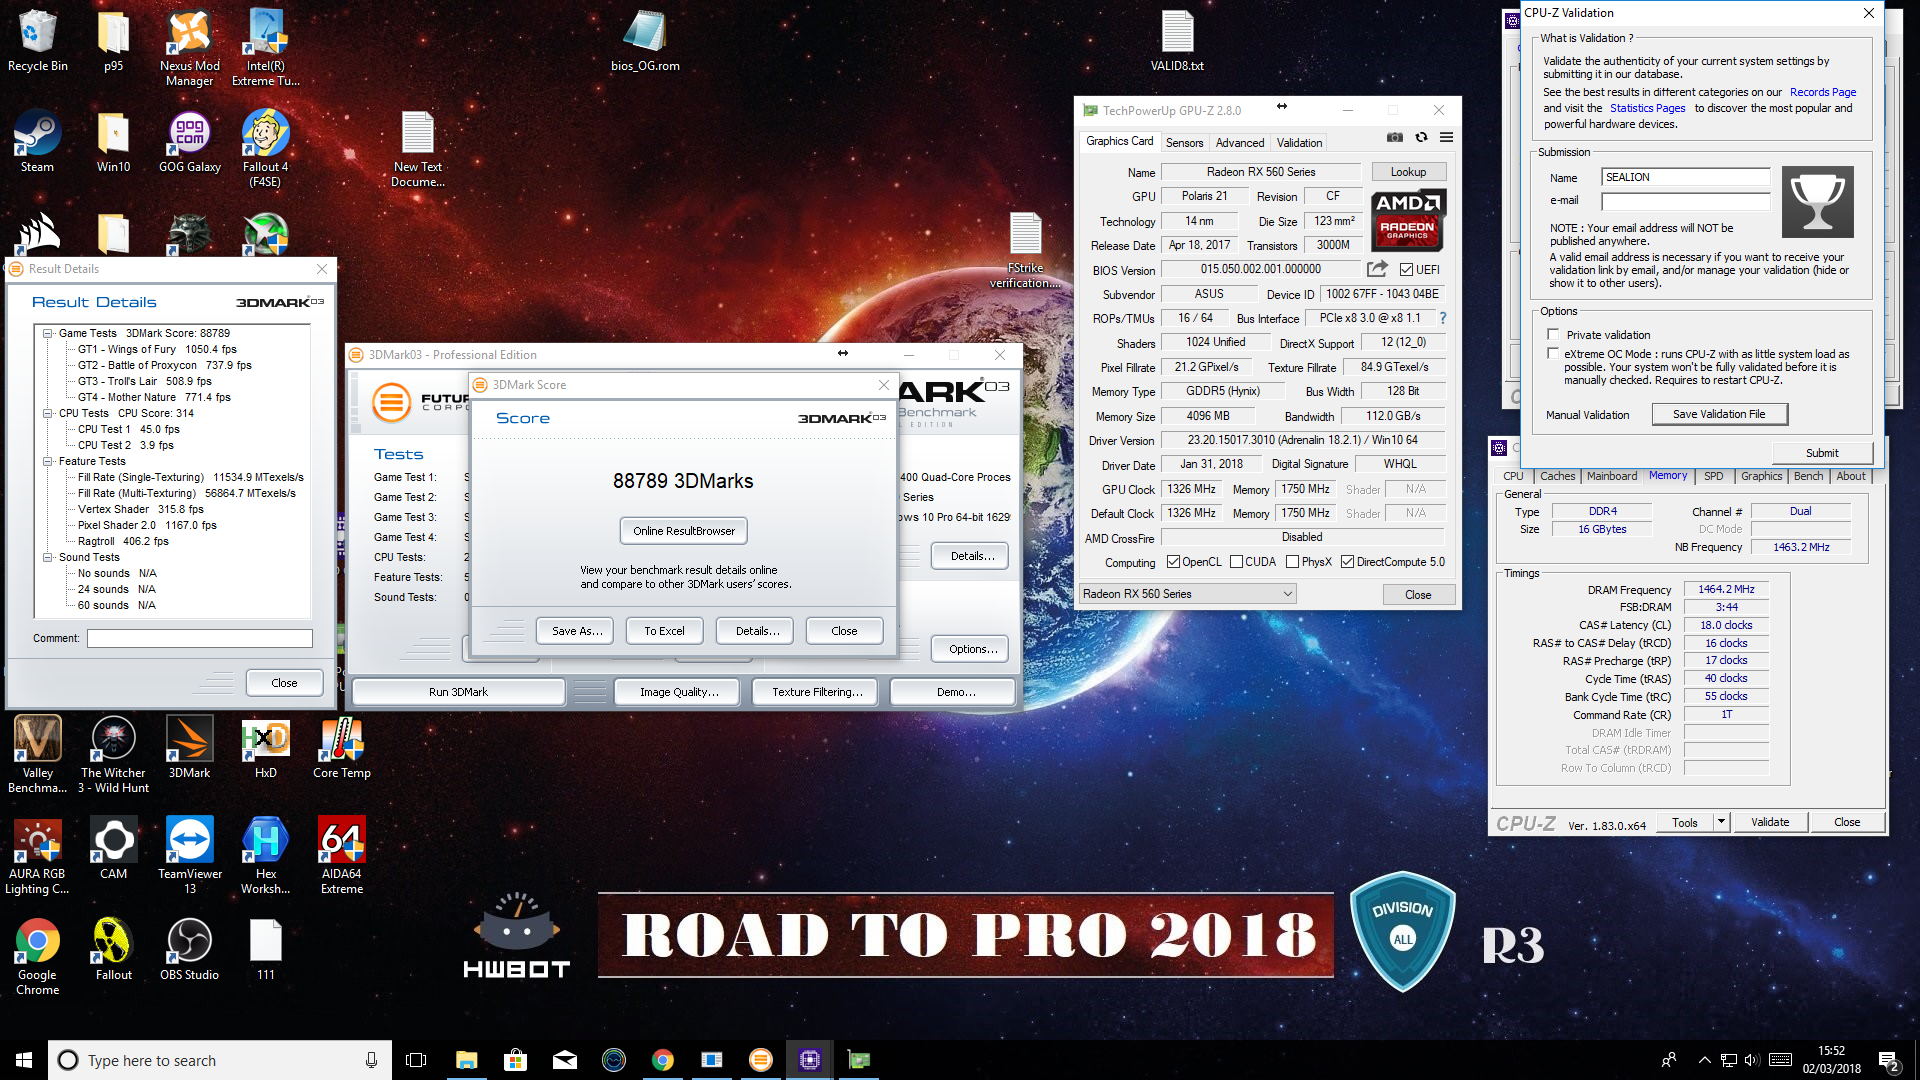This screenshot has width=1920, height=1080.
Task: Open the 3DMark desktop icon
Action: point(189,747)
